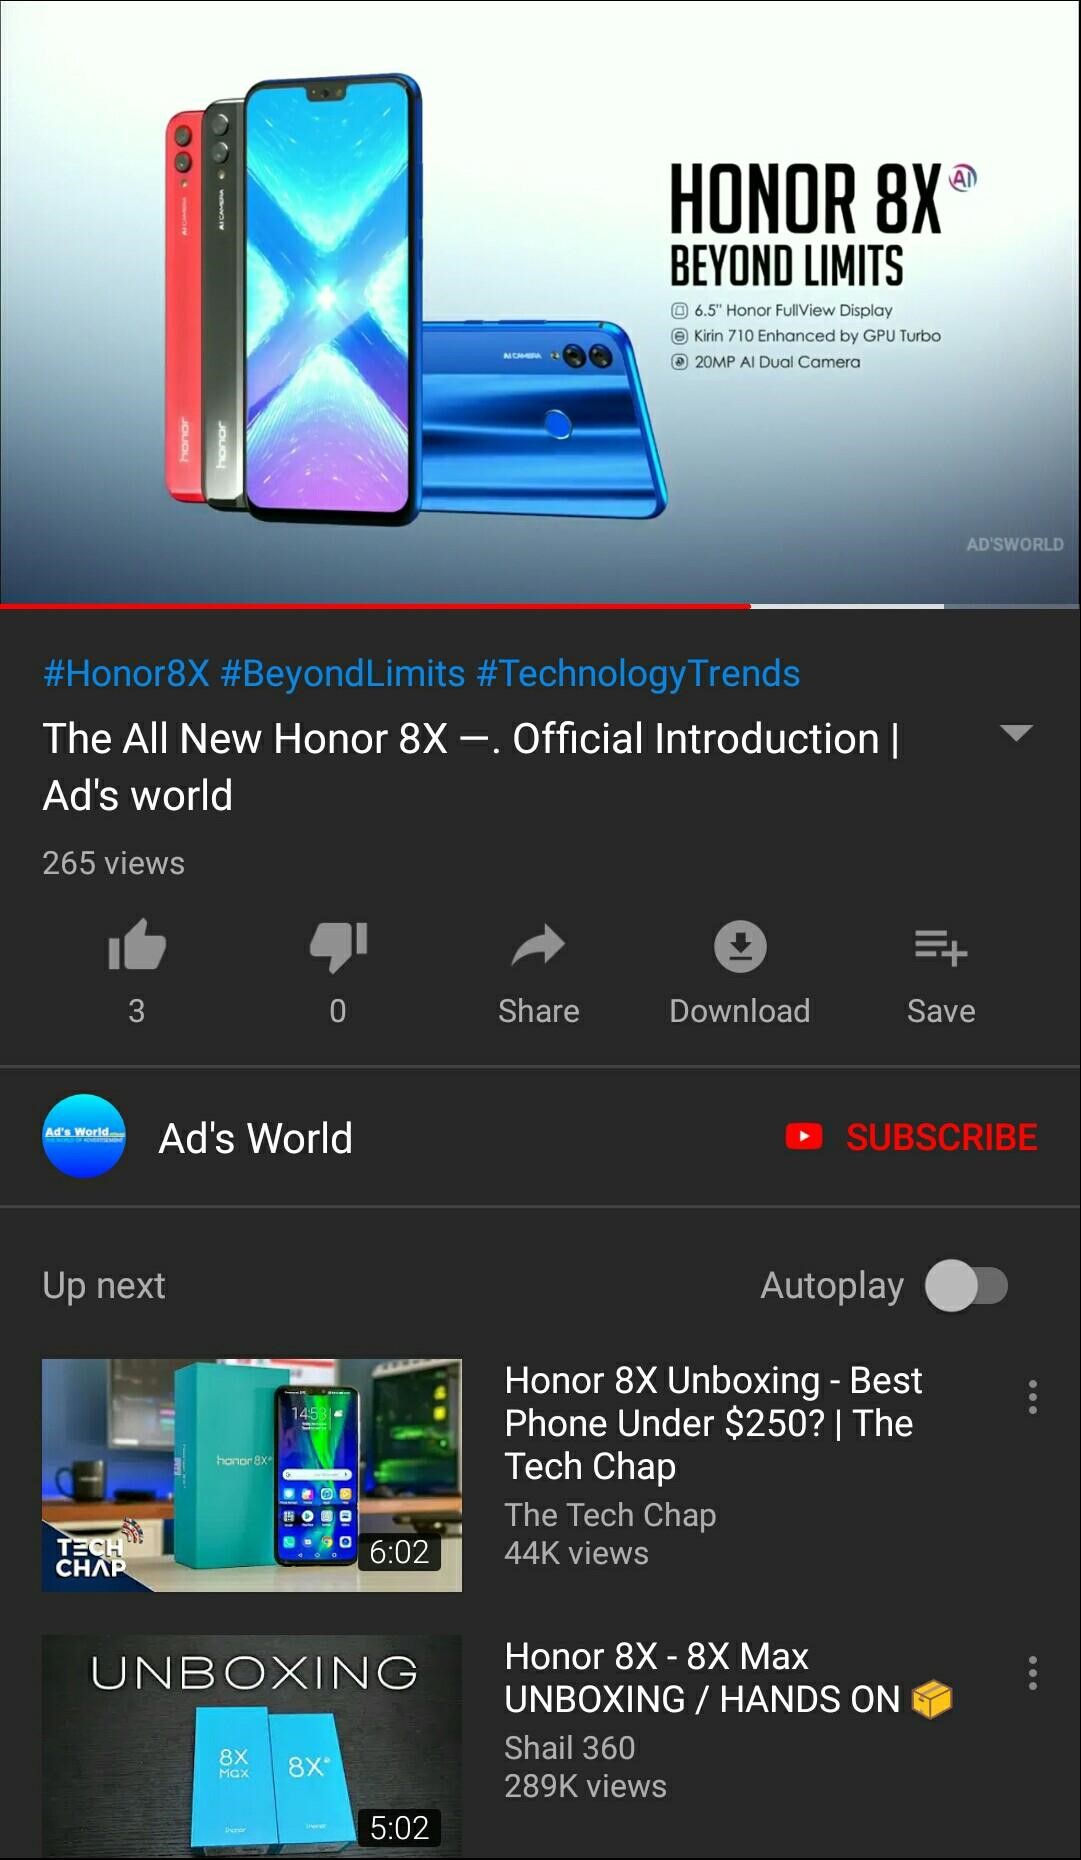Tap the Honor 8X video player
Image resolution: width=1081 pixels, height=1860 pixels.
tap(540, 301)
